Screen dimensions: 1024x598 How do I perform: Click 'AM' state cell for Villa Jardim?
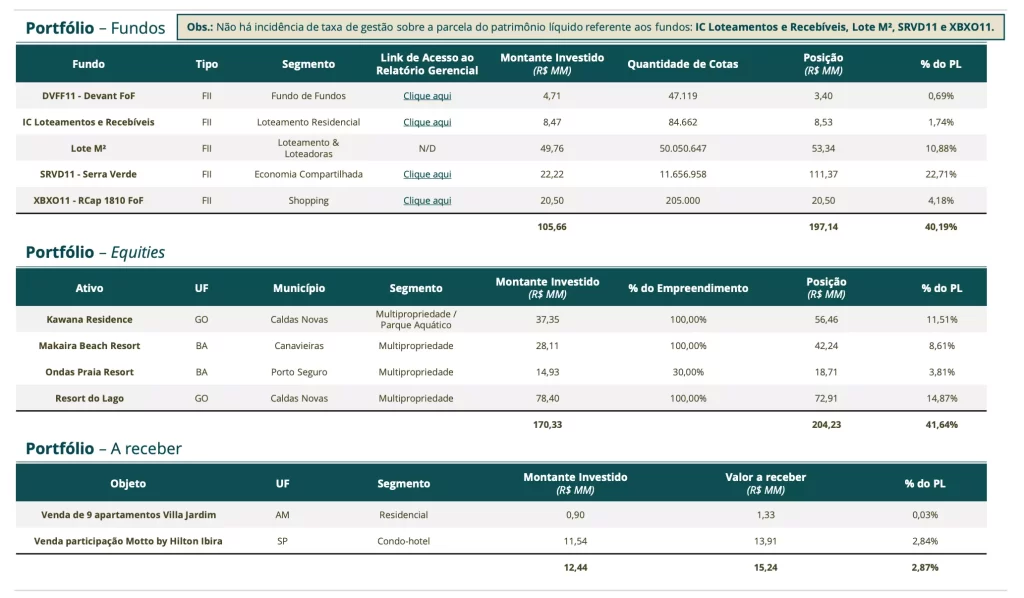click(x=282, y=515)
